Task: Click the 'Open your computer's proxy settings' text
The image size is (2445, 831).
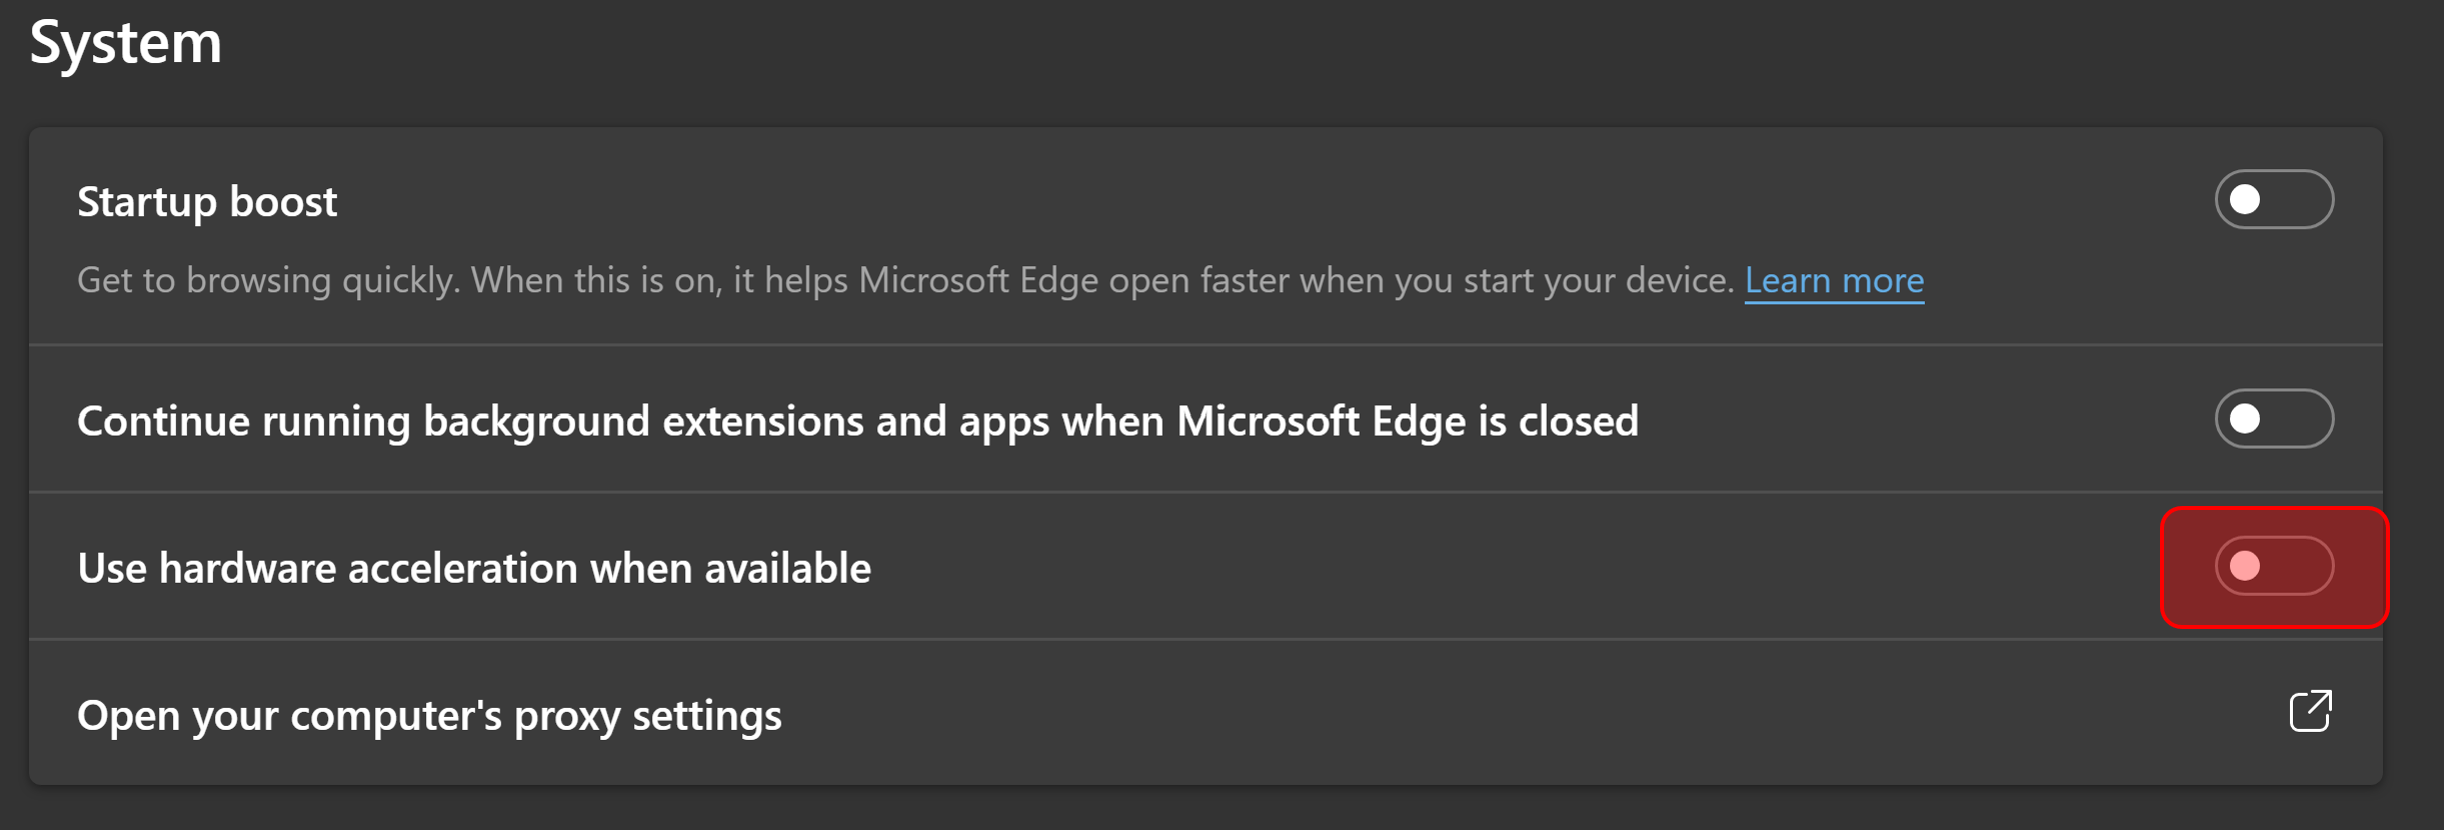Action: point(429,716)
